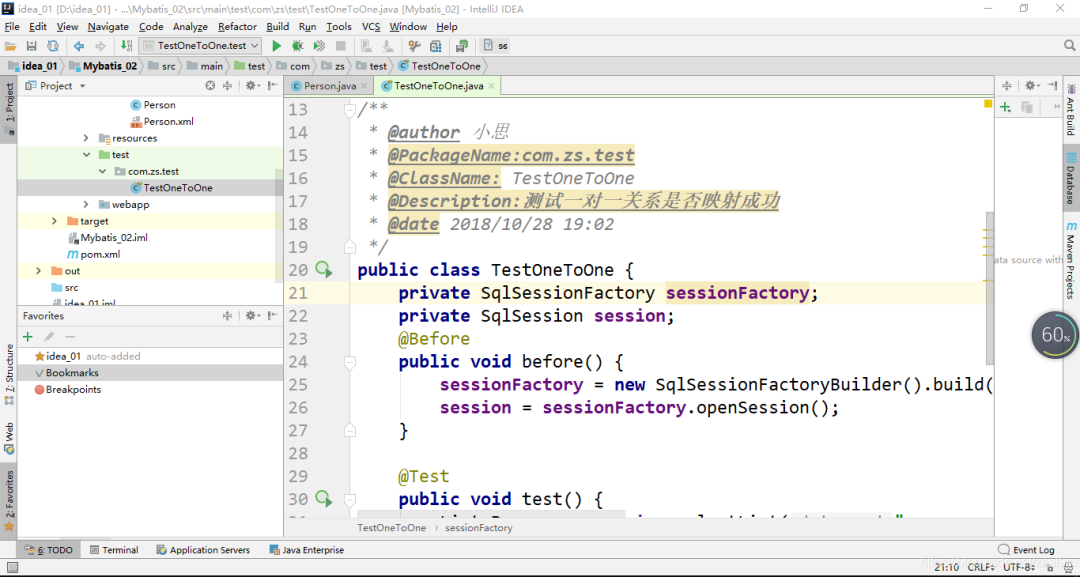The image size is (1080, 577).
Task: Click the run gutter icon on line 20
Action: point(322,269)
